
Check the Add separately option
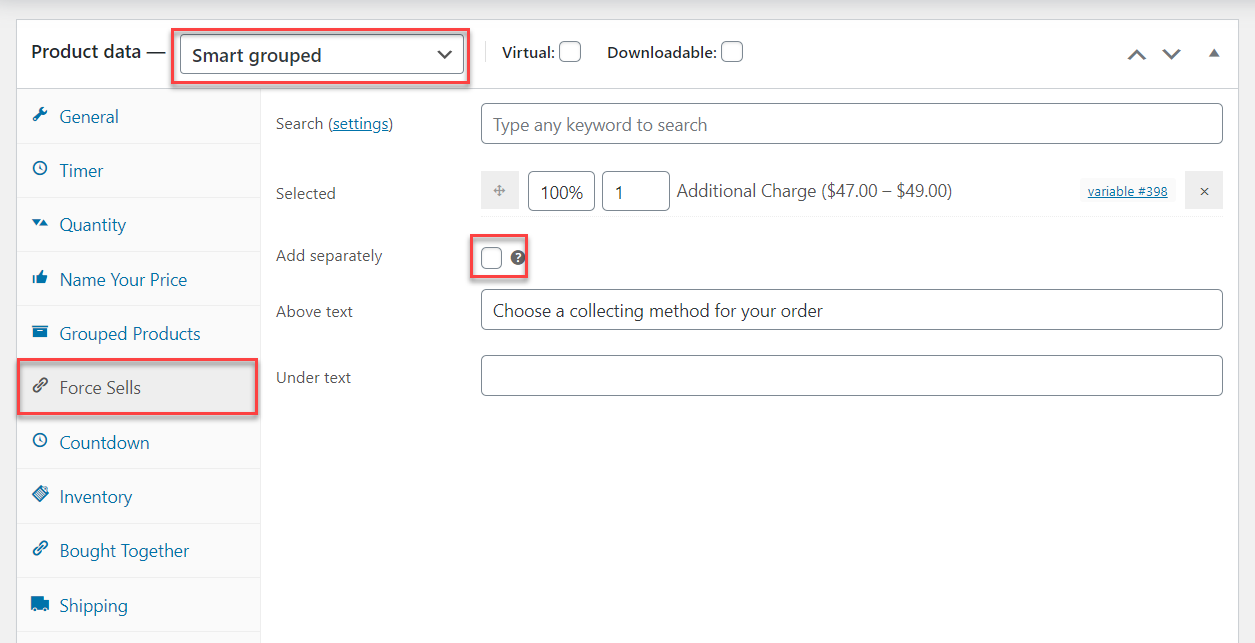(x=491, y=257)
